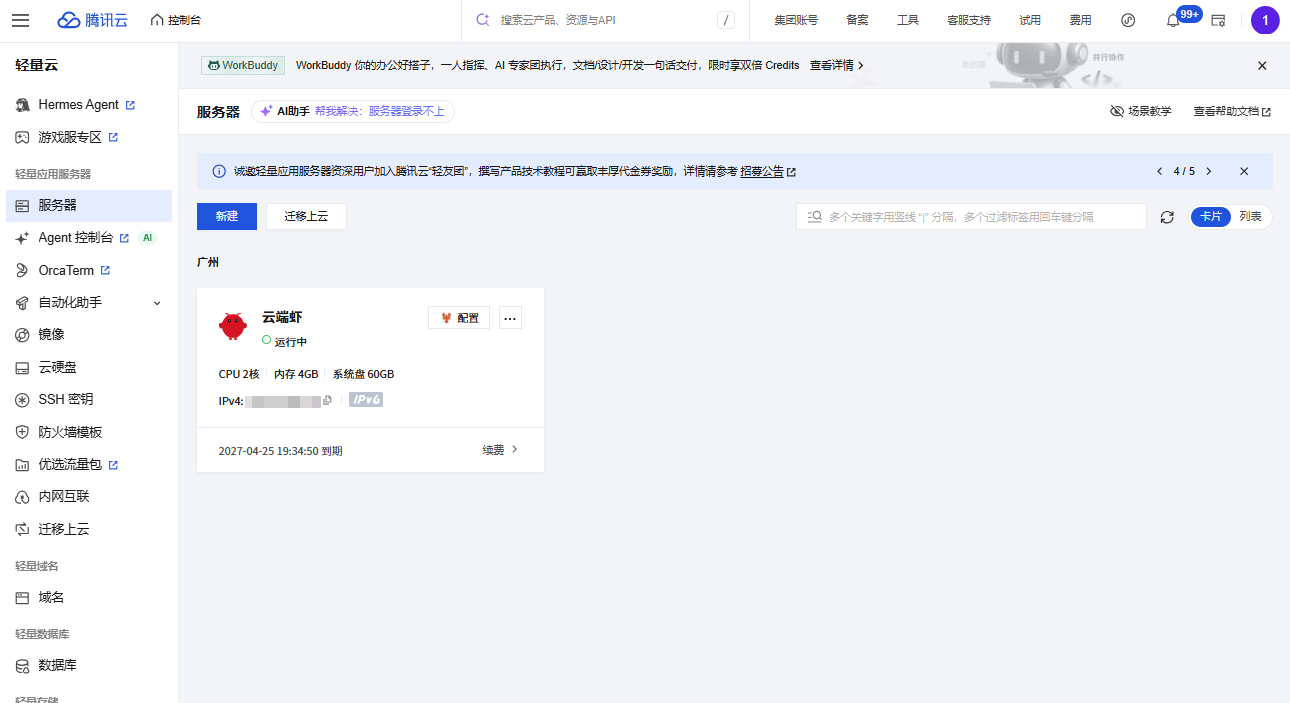Focus the server keyword filter field
This screenshot has width=1290, height=703.
click(x=971, y=217)
